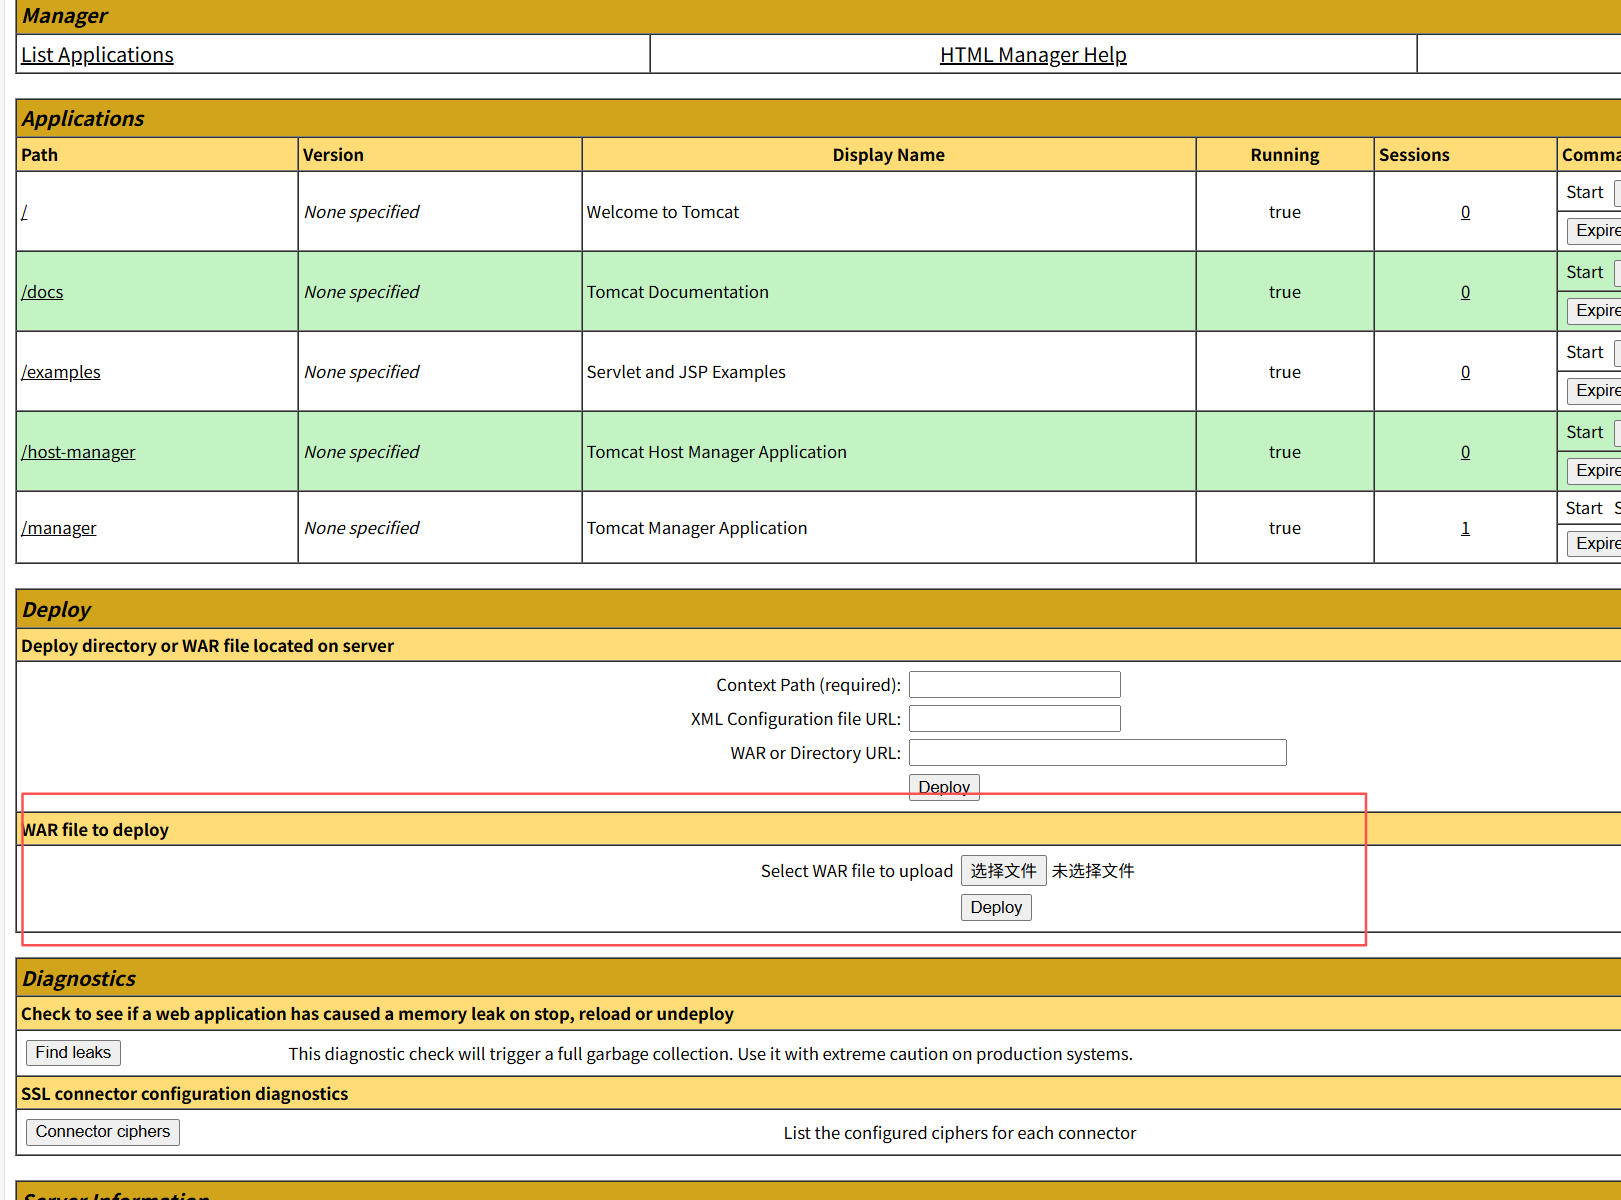Click the "SSL connector configuration diagnostics" heading

pos(185,1094)
